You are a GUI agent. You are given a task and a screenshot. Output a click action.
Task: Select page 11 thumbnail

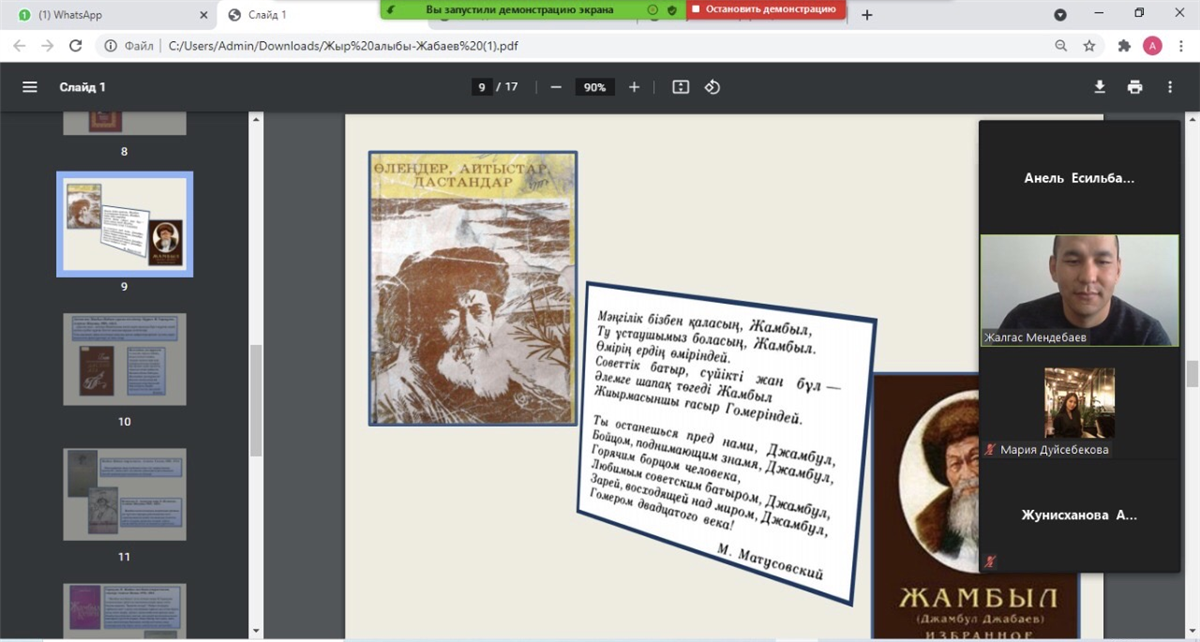124,494
